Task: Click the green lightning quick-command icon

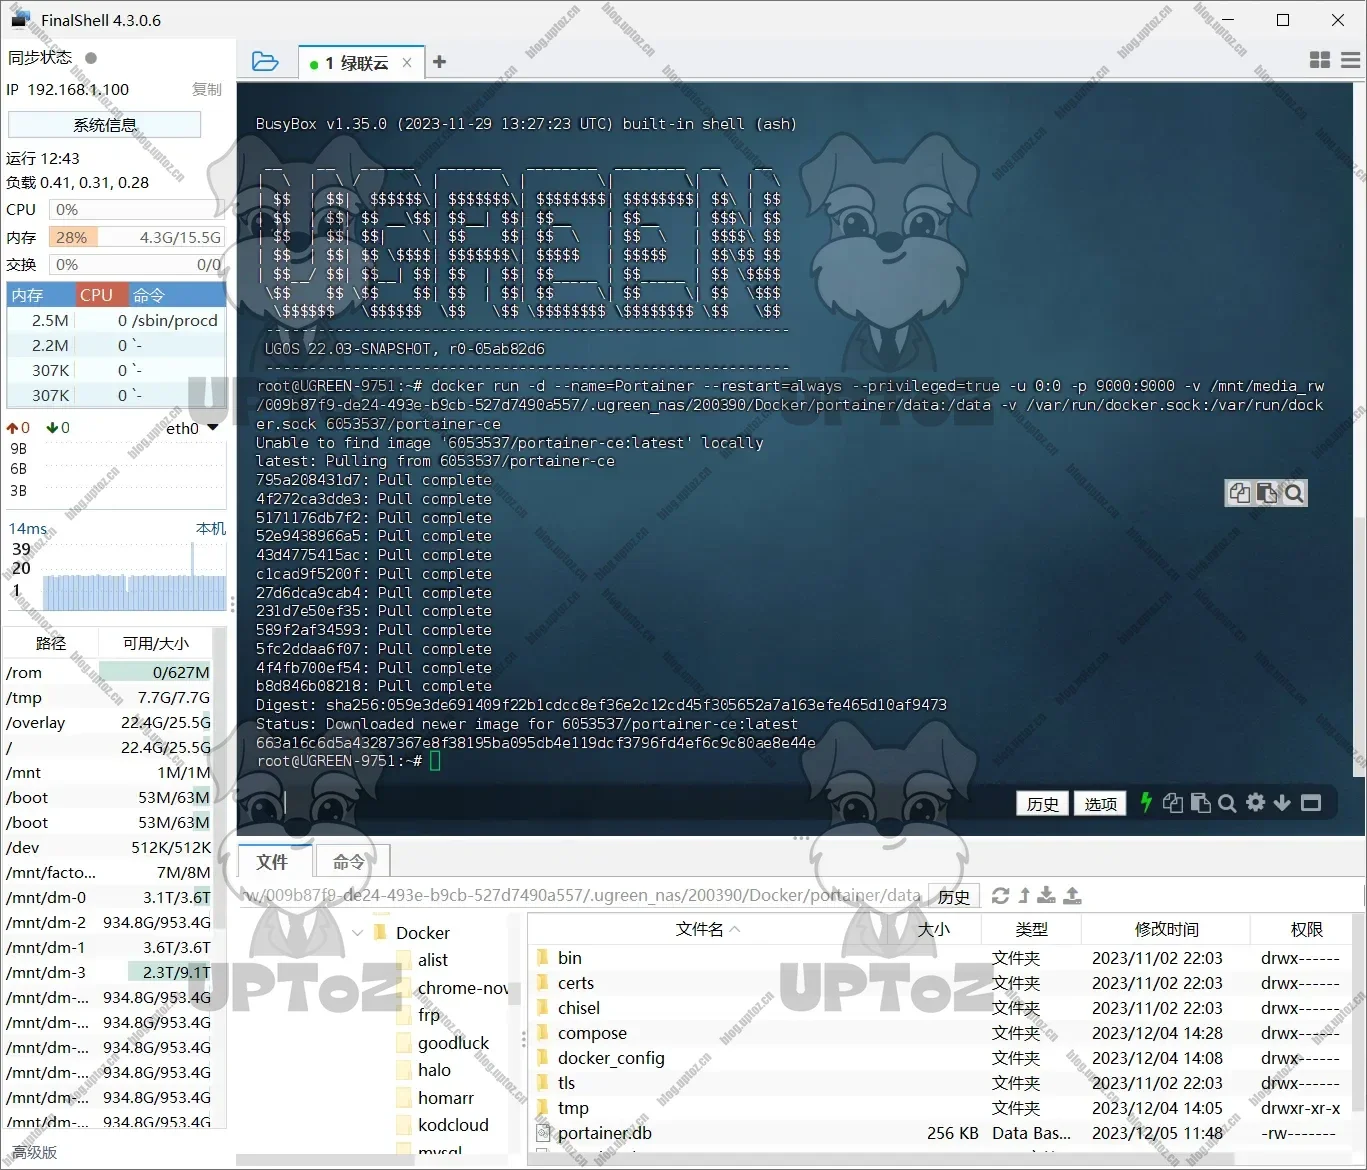Action: click(1146, 802)
